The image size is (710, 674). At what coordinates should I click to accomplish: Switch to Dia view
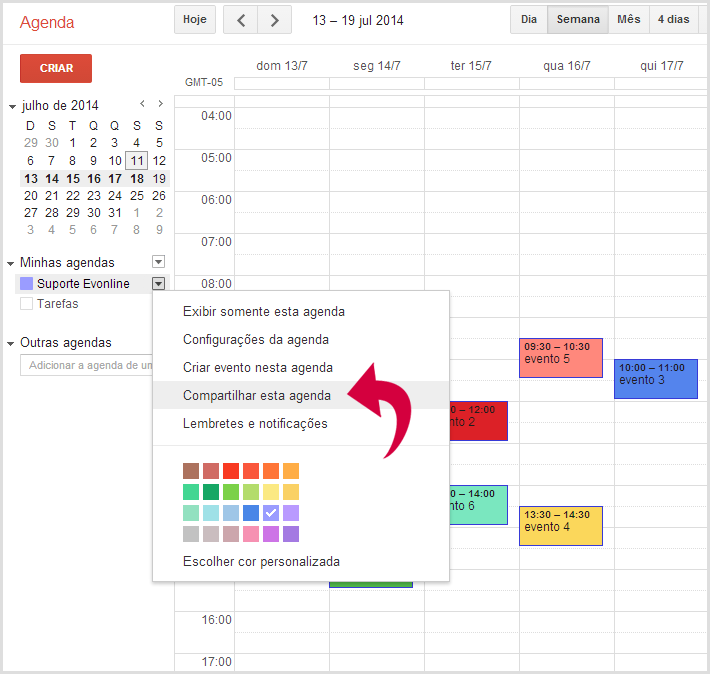tap(529, 19)
